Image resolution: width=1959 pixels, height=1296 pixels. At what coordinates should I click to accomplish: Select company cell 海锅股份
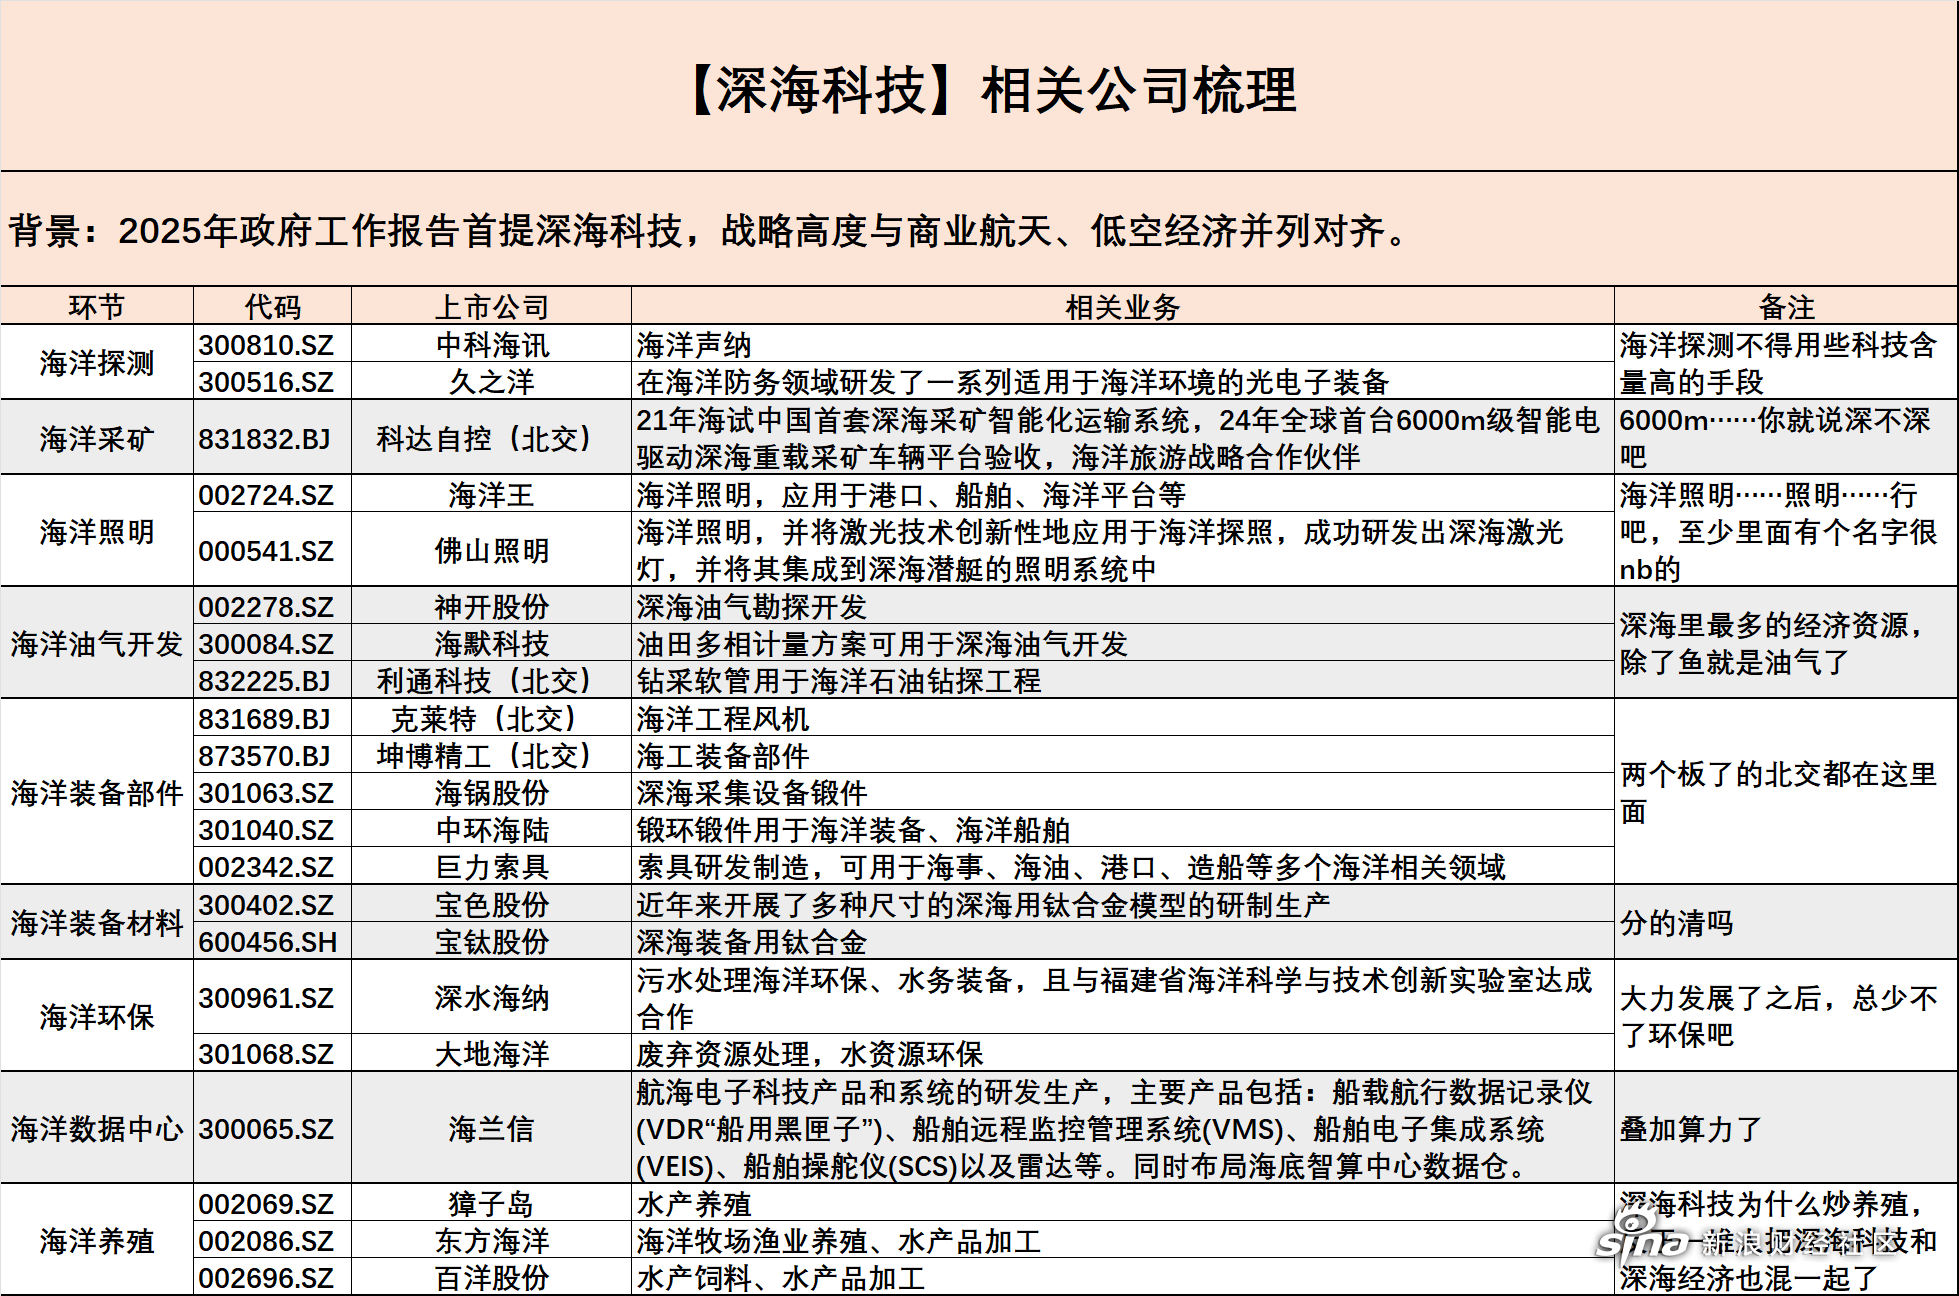[491, 792]
